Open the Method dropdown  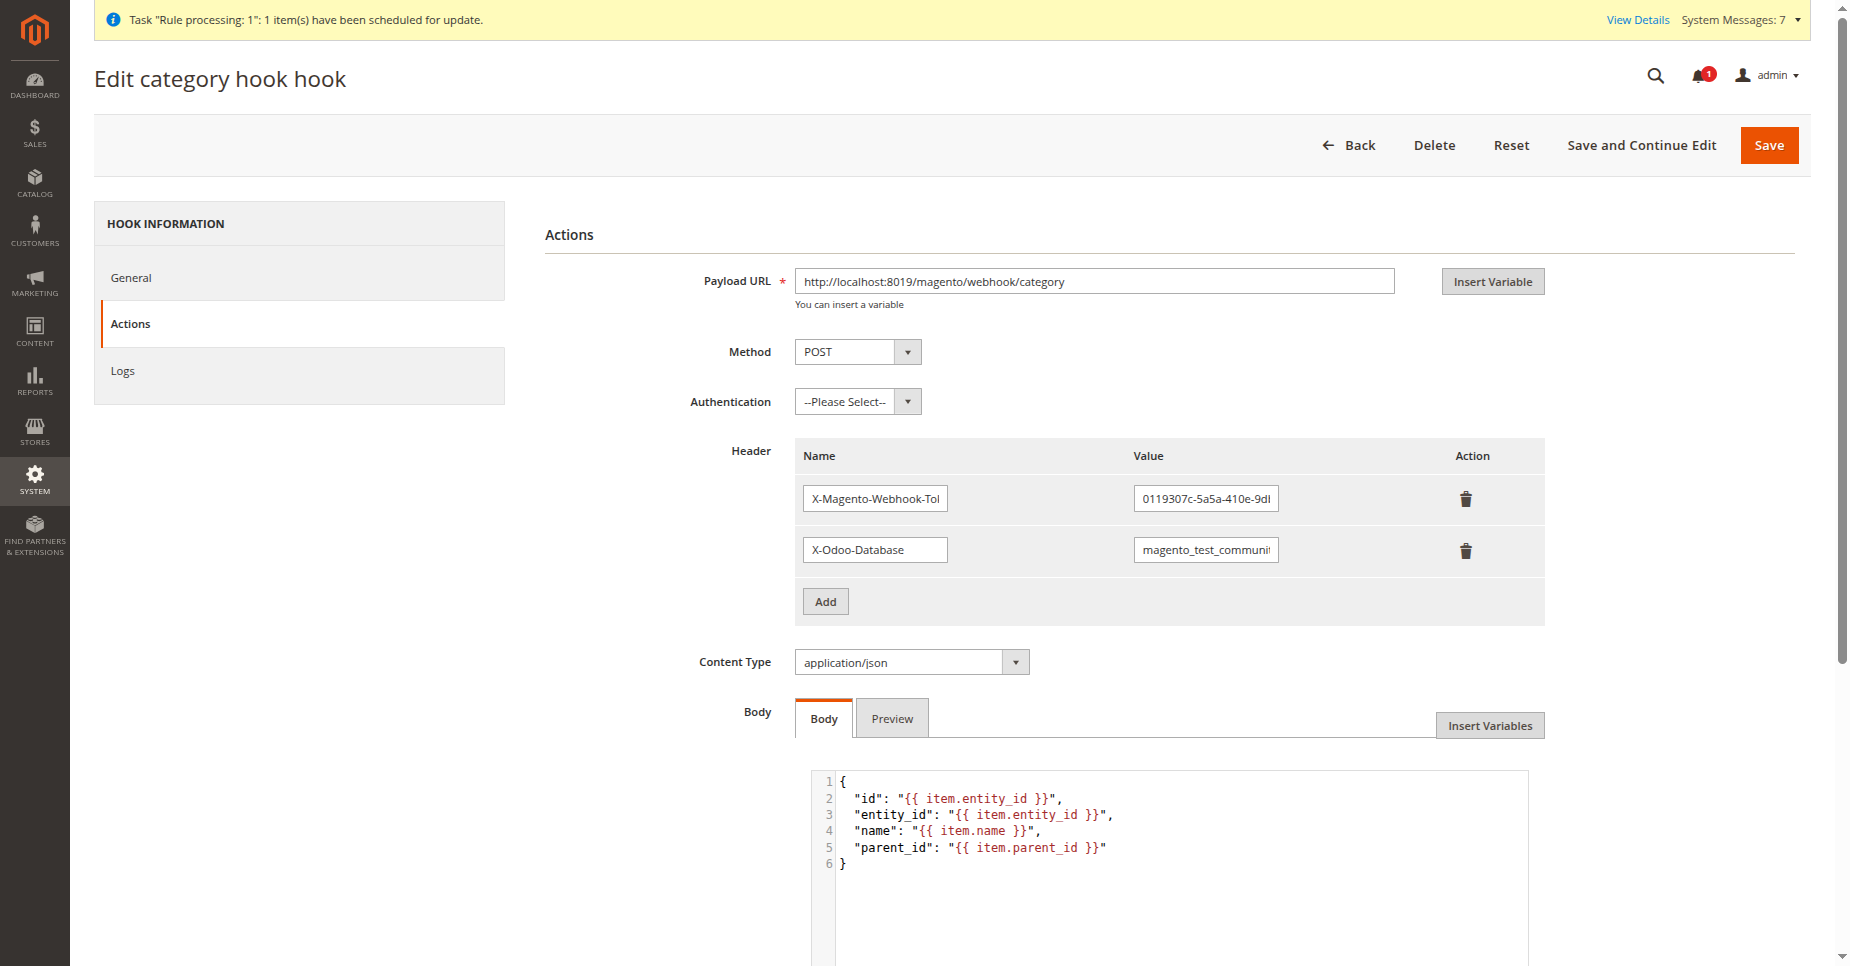pos(858,352)
